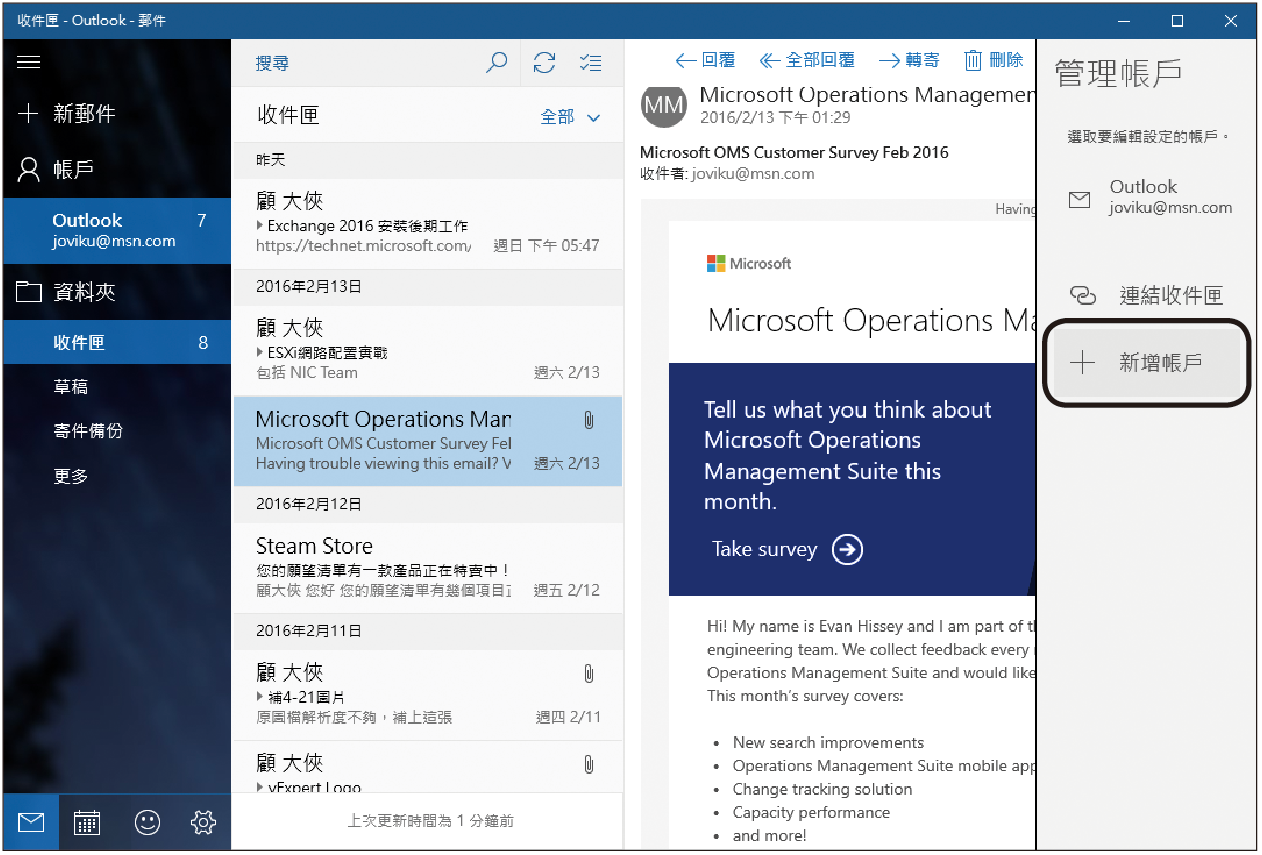The image size is (1262, 855).
Task: Sync the mailbox with refresh icon
Action: click(544, 63)
